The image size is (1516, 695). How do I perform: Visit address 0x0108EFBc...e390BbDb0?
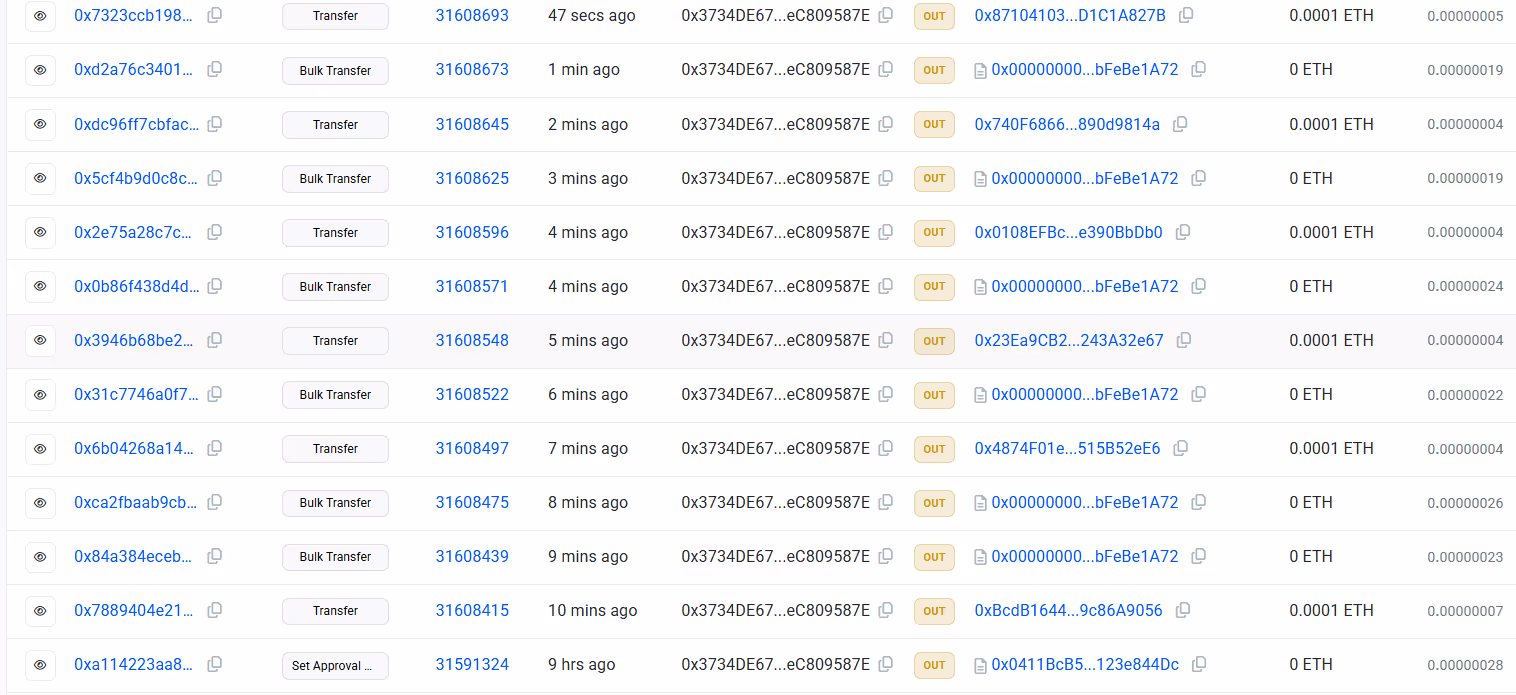(1068, 232)
